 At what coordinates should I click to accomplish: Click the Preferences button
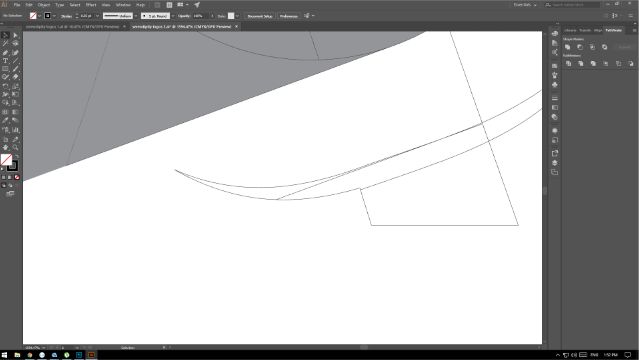[x=289, y=16]
